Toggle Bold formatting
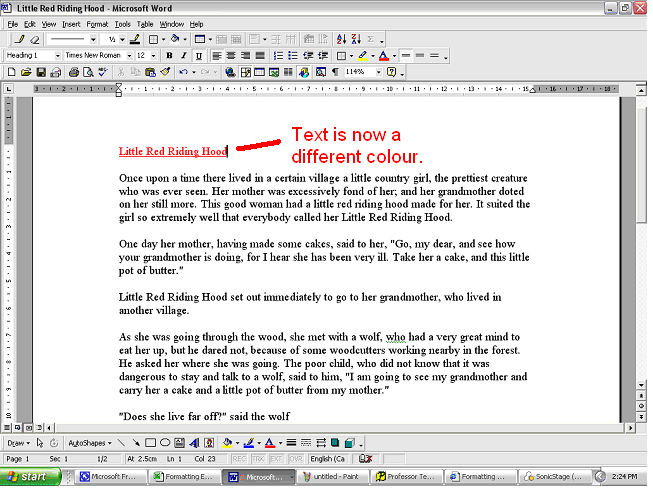This screenshot has height=492, width=653. click(x=169, y=56)
